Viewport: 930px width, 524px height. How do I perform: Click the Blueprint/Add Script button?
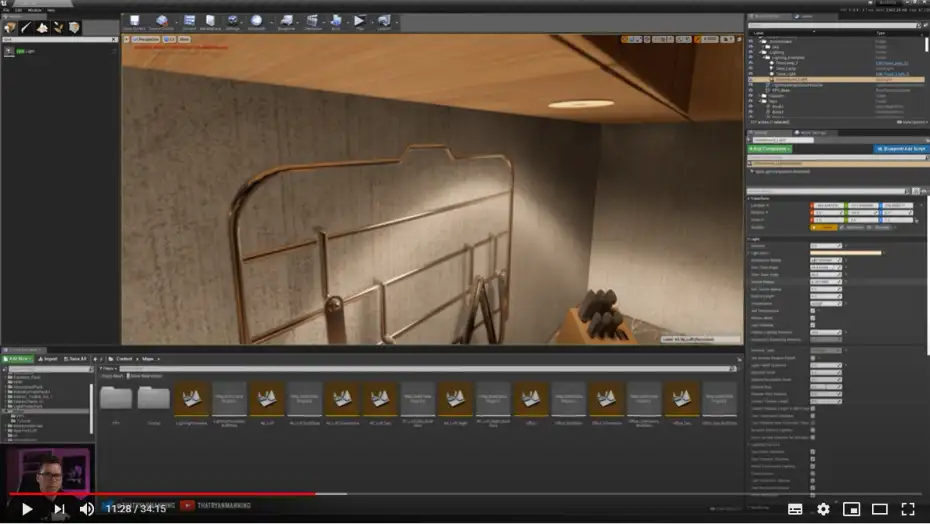(x=900, y=149)
